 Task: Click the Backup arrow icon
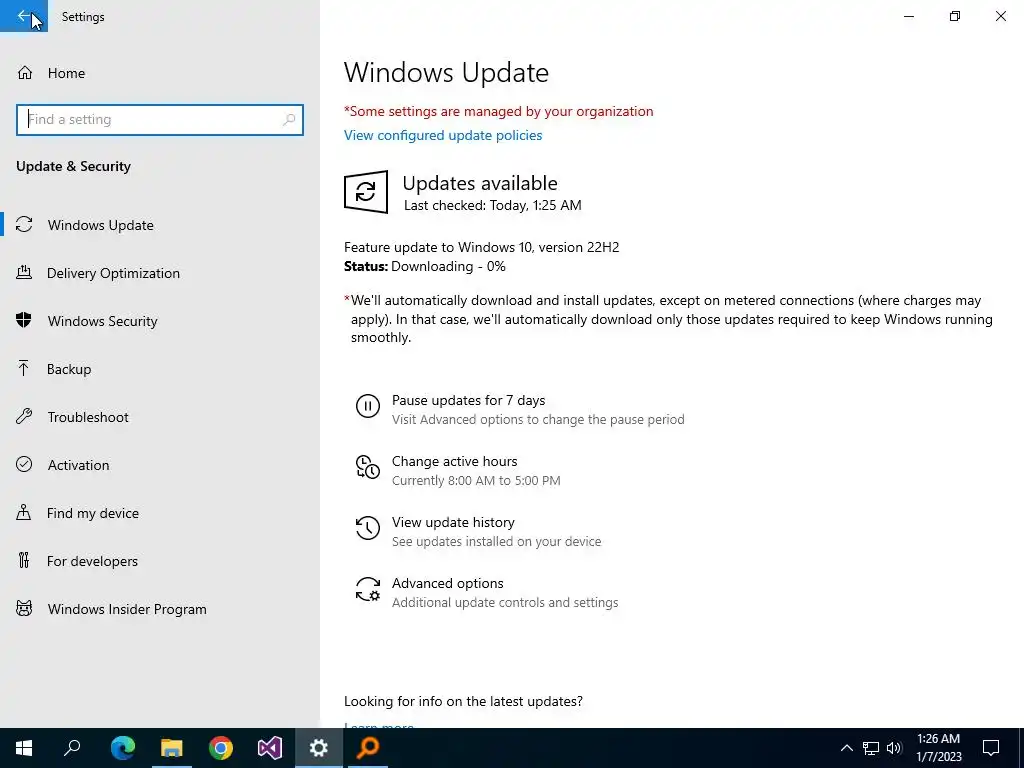pos(24,369)
